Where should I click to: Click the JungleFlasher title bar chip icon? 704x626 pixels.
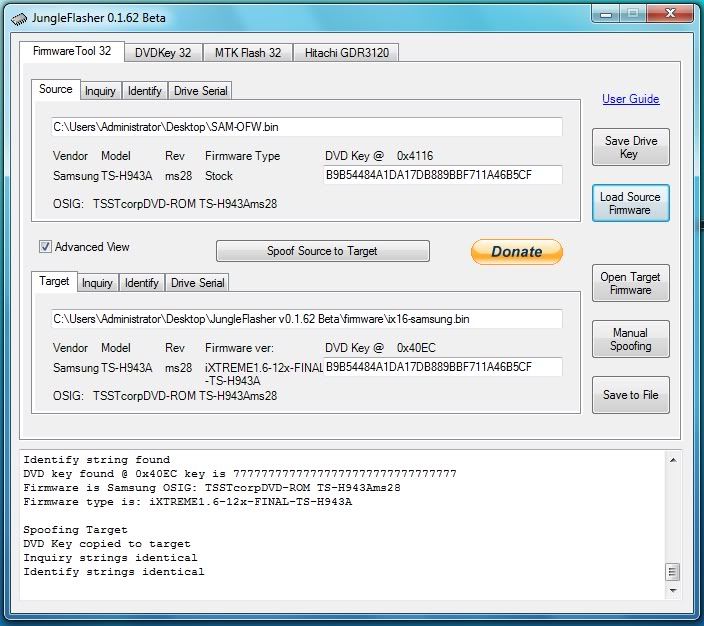[x=18, y=19]
